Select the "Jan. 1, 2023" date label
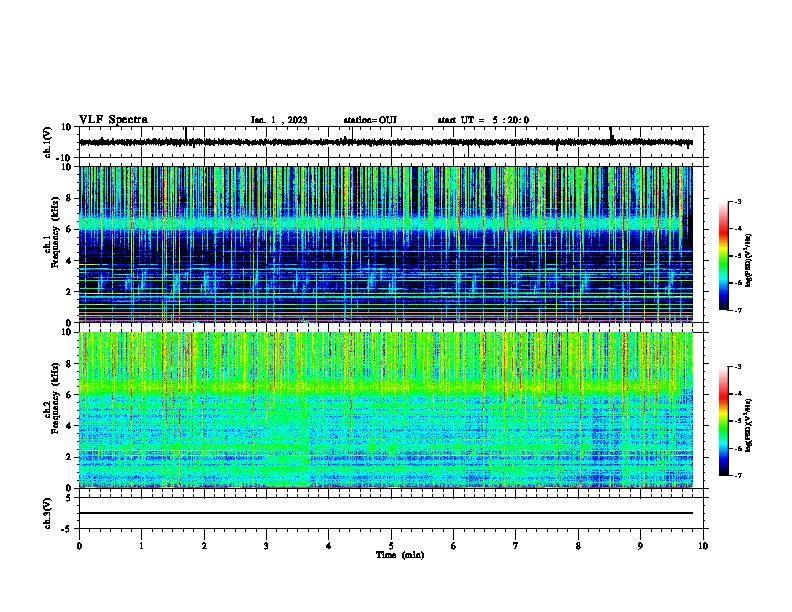792x612 pixels. tap(279, 120)
